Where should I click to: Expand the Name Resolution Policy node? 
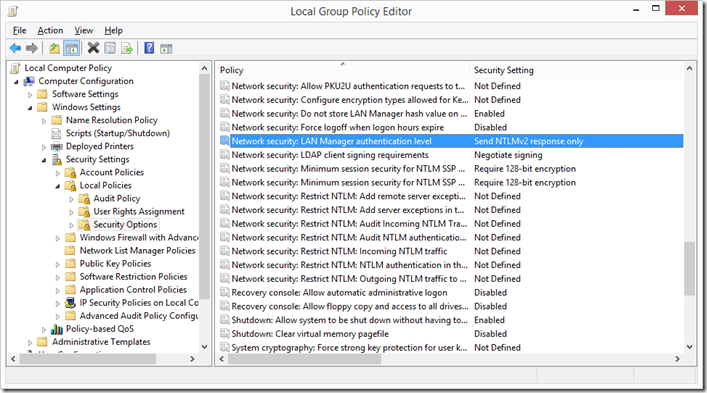tap(44, 121)
